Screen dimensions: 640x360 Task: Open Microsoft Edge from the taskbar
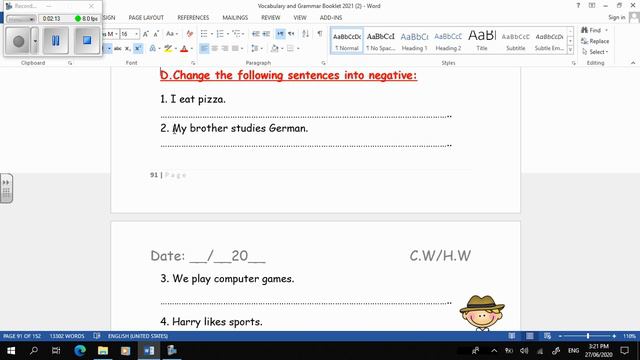point(80,350)
